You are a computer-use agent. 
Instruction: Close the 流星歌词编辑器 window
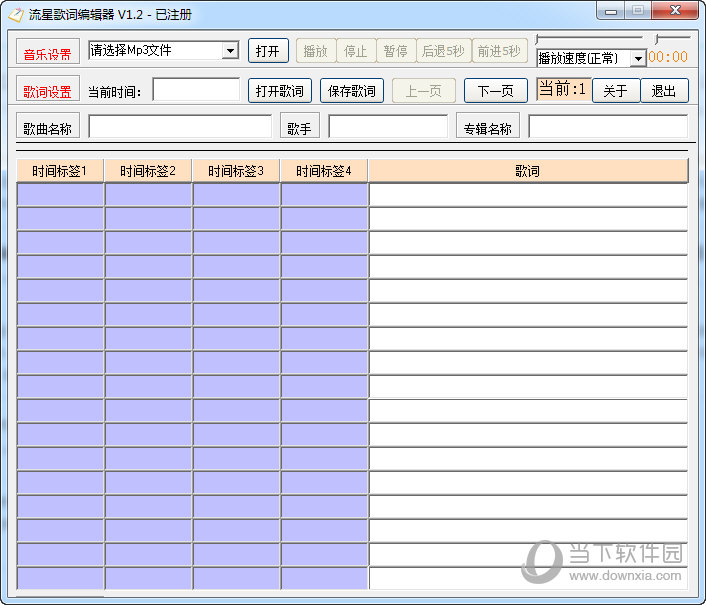point(675,11)
